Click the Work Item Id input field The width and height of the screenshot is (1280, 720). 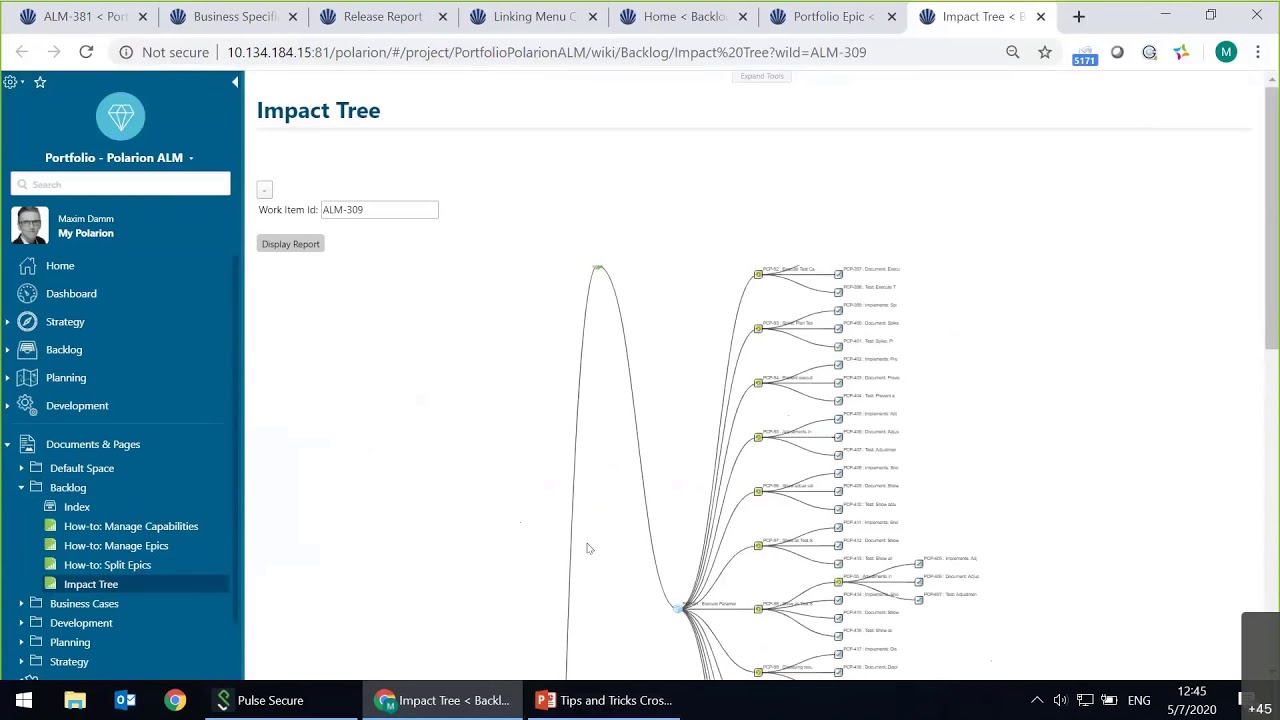[x=379, y=210]
